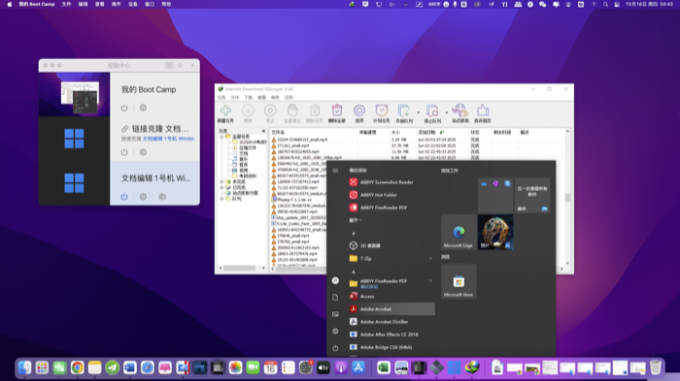Open the 任务 menu in IDM

point(222,98)
